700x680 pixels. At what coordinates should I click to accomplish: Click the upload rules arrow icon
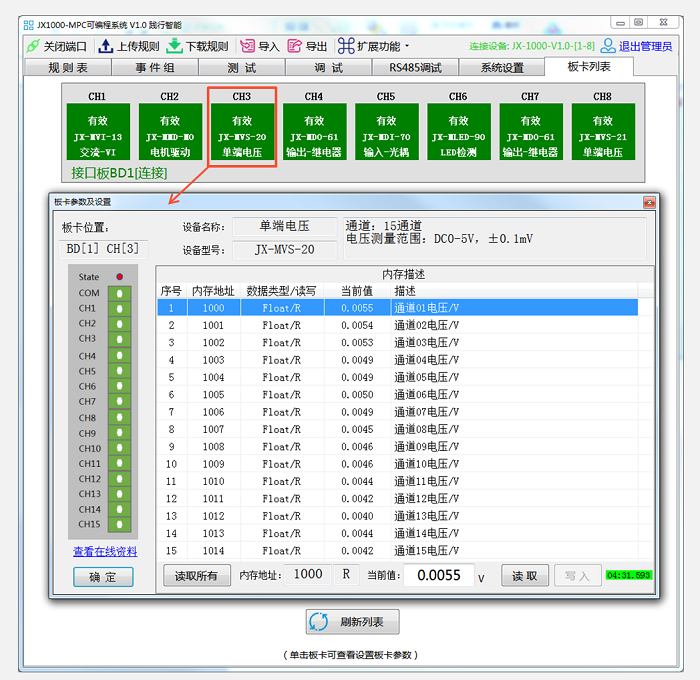pyautogui.click(x=105, y=46)
